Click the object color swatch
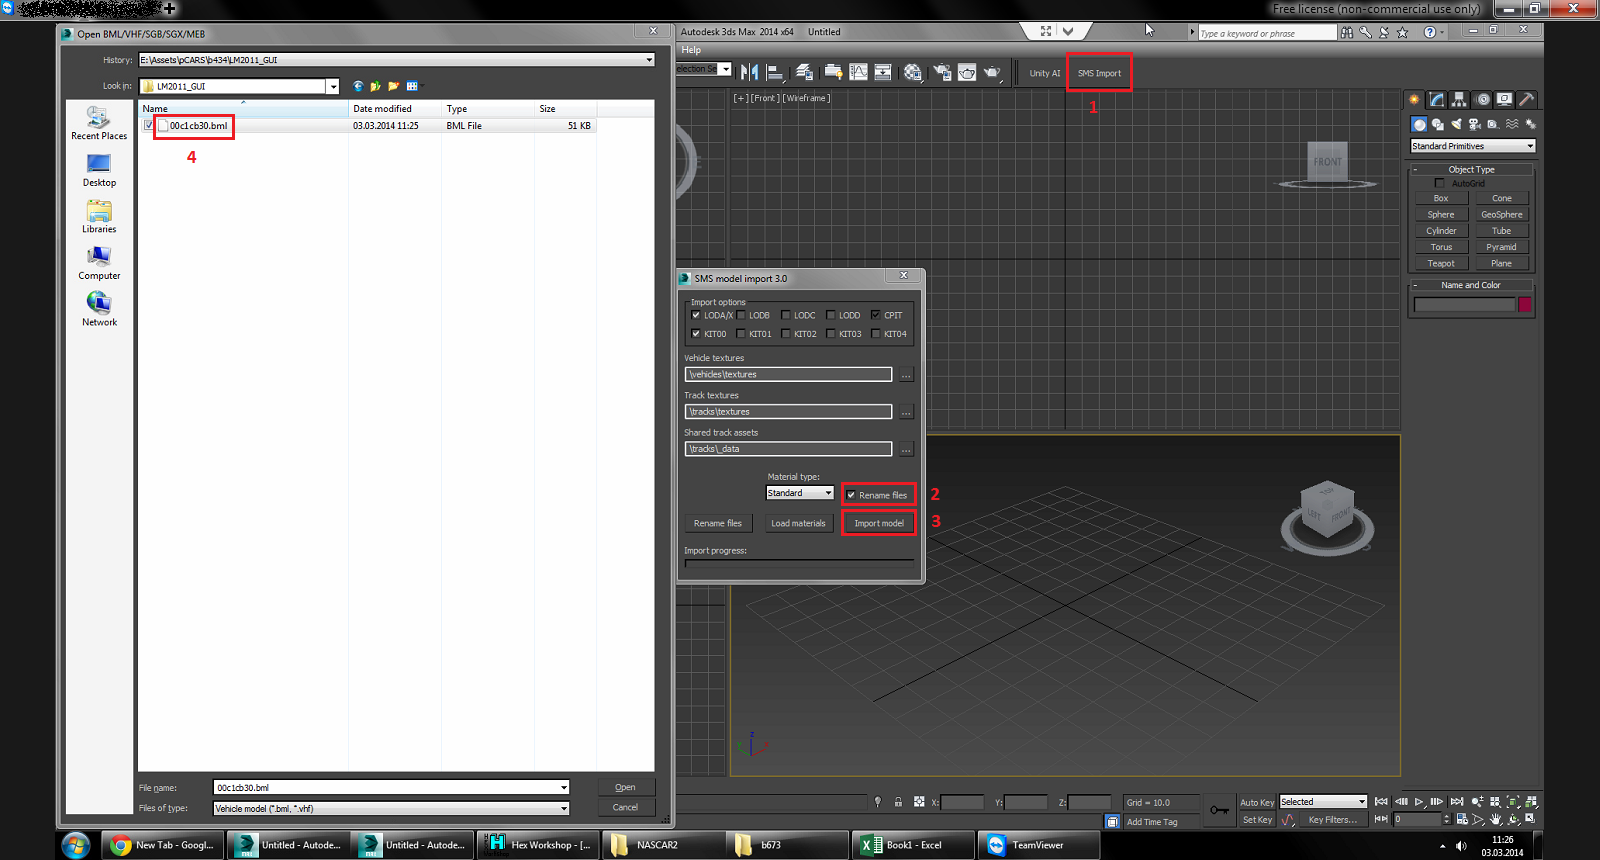The image size is (1600, 860). [x=1525, y=304]
